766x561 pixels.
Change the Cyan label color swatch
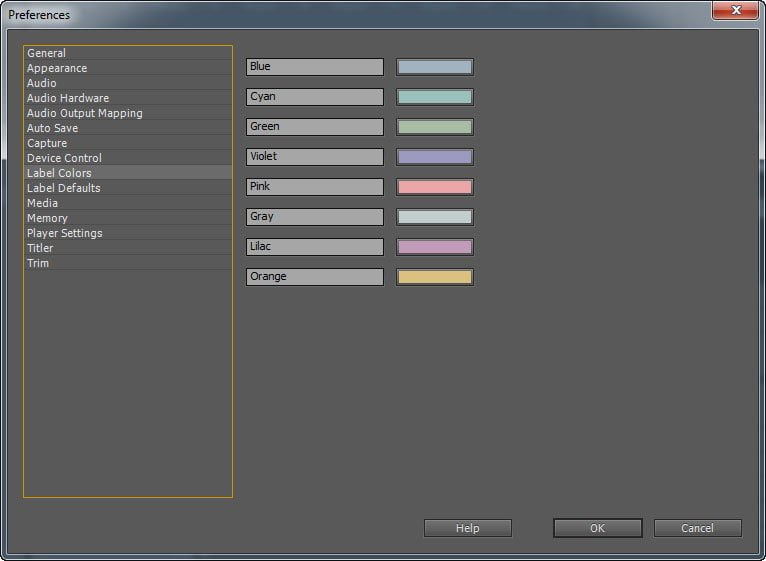[x=435, y=97]
